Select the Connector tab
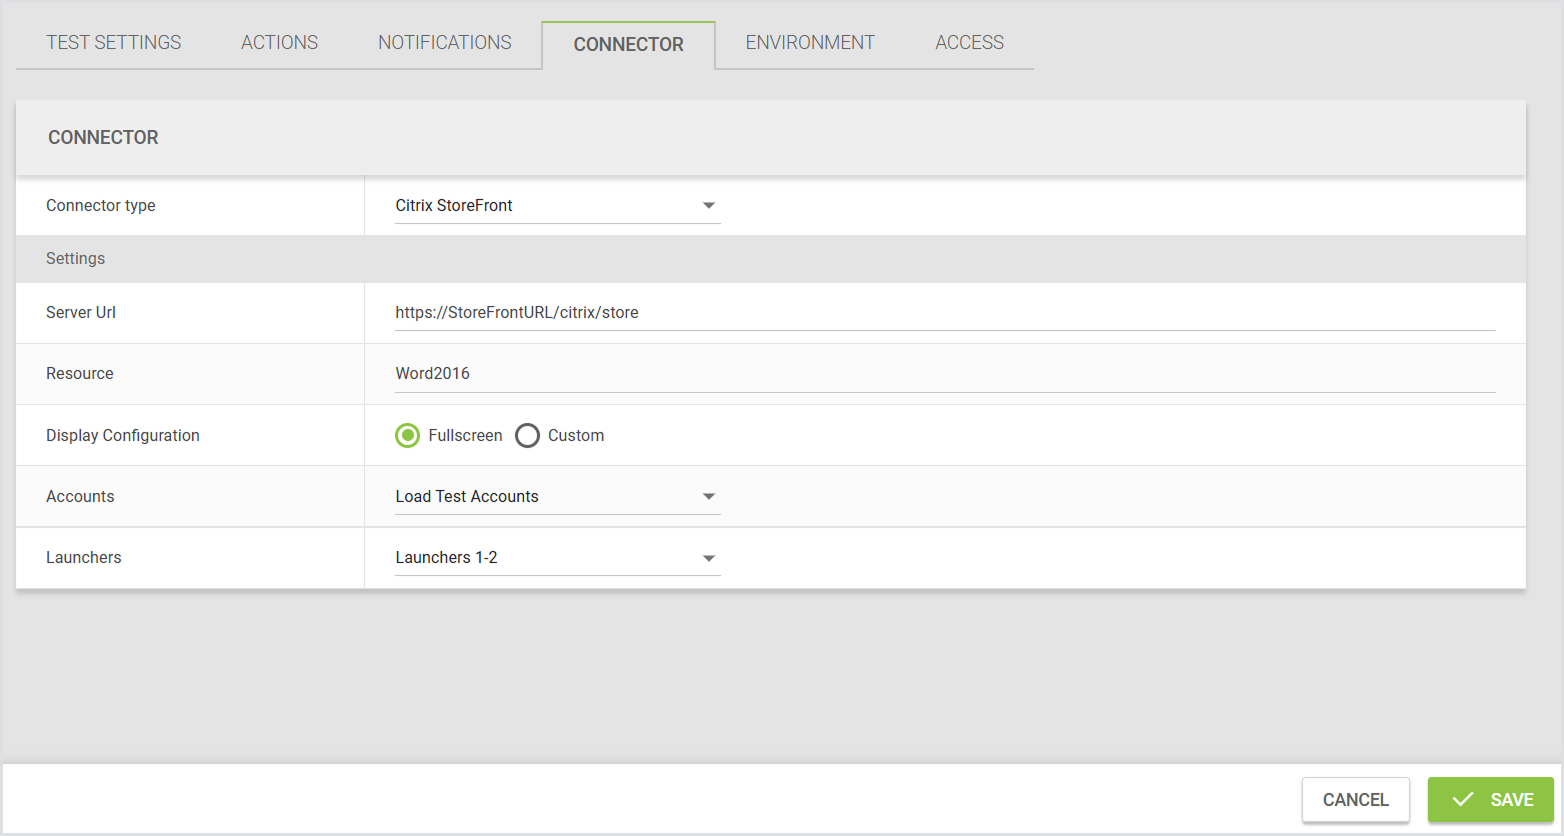Viewport: 1564px width, 836px height. 628,45
